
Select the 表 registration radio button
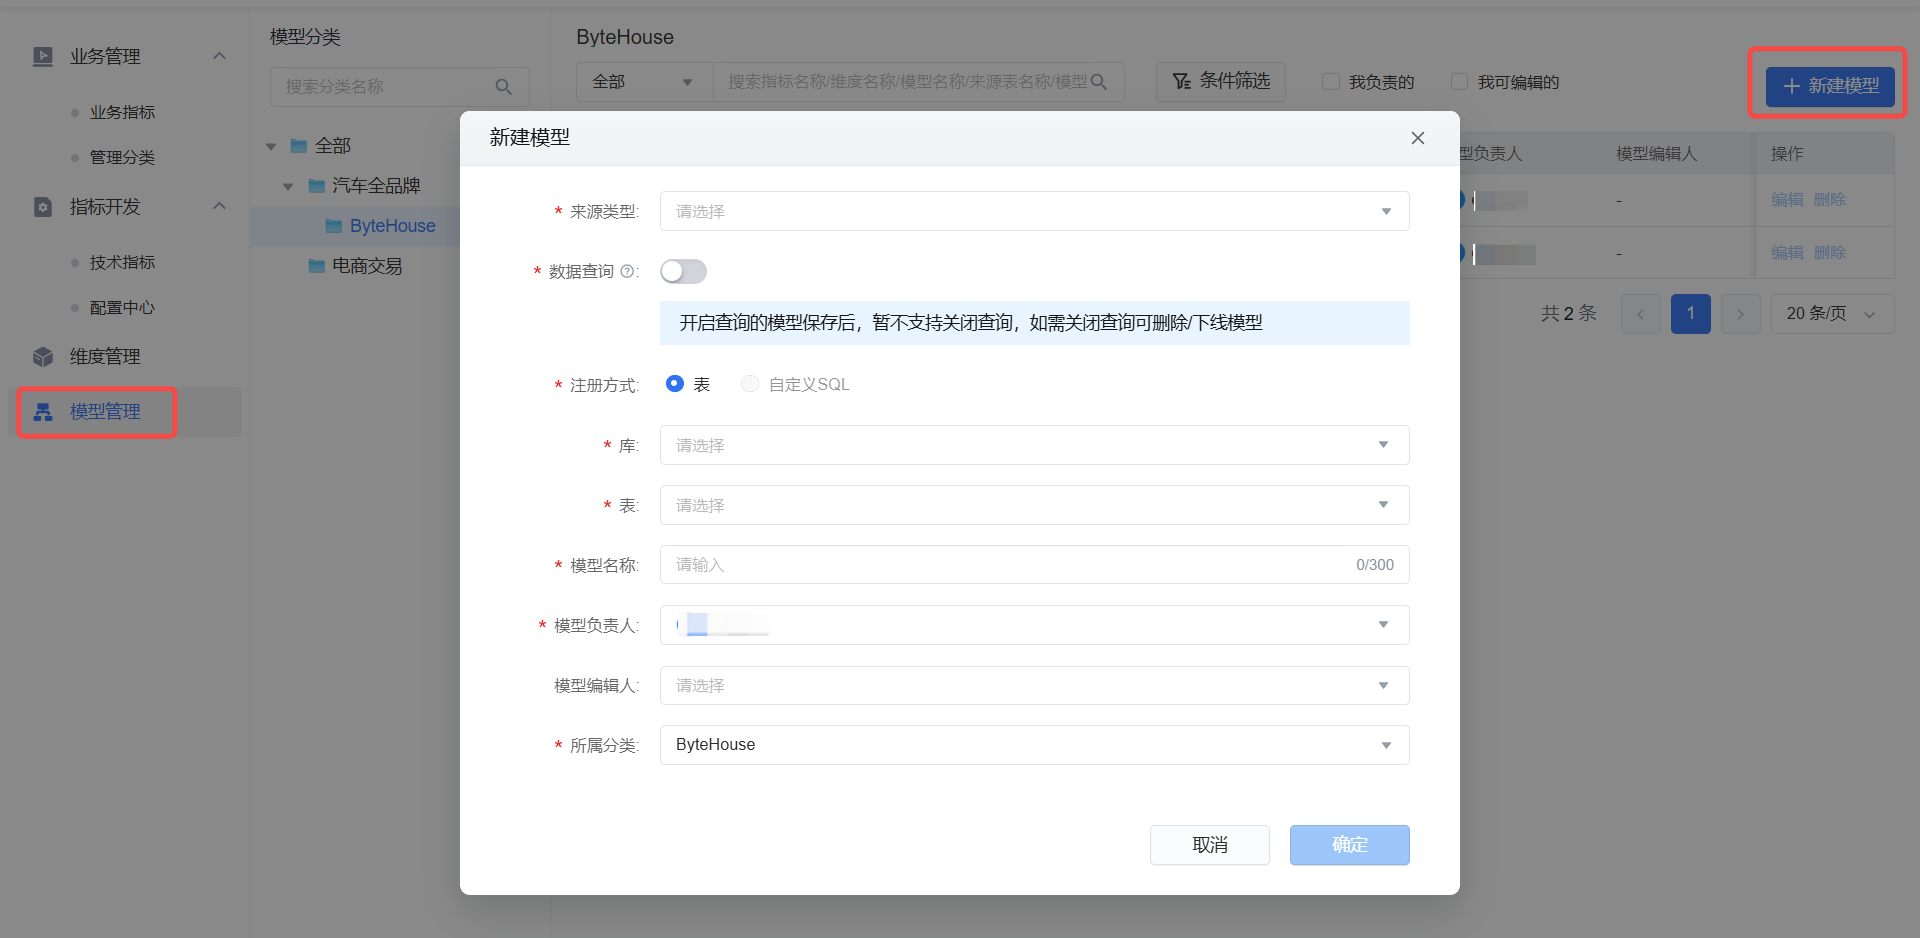(675, 384)
